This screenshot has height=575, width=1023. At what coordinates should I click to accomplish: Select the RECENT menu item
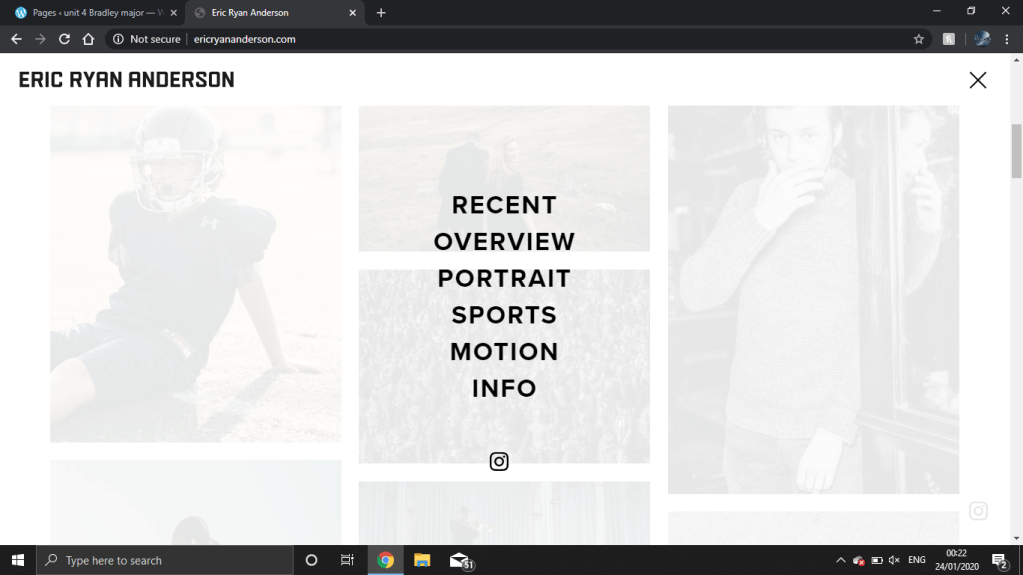(504, 205)
